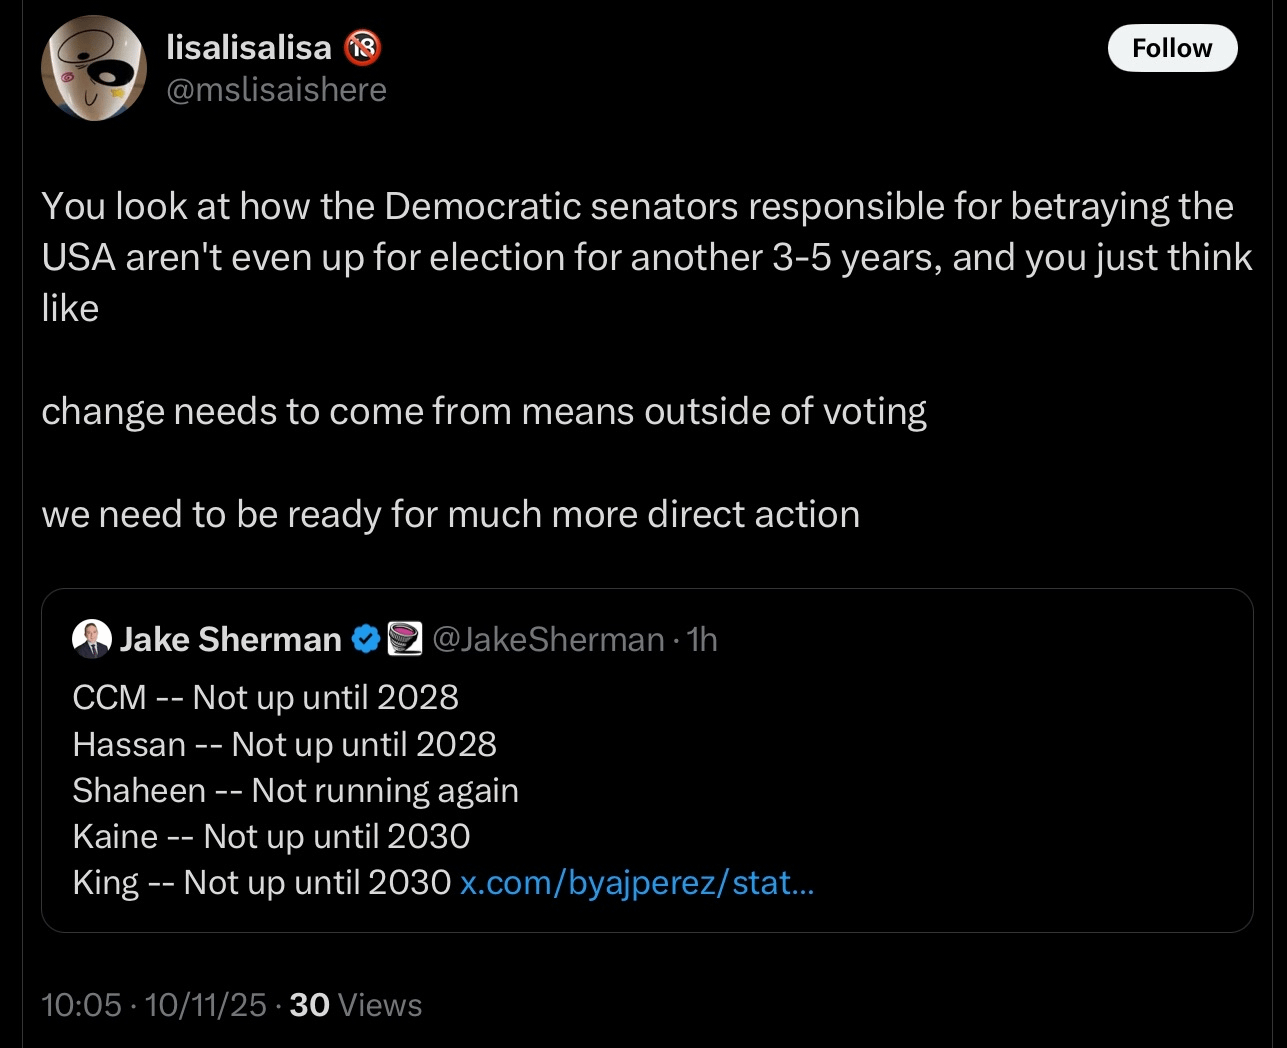
Task: Open the x.com/byajperez link
Action: (637, 882)
